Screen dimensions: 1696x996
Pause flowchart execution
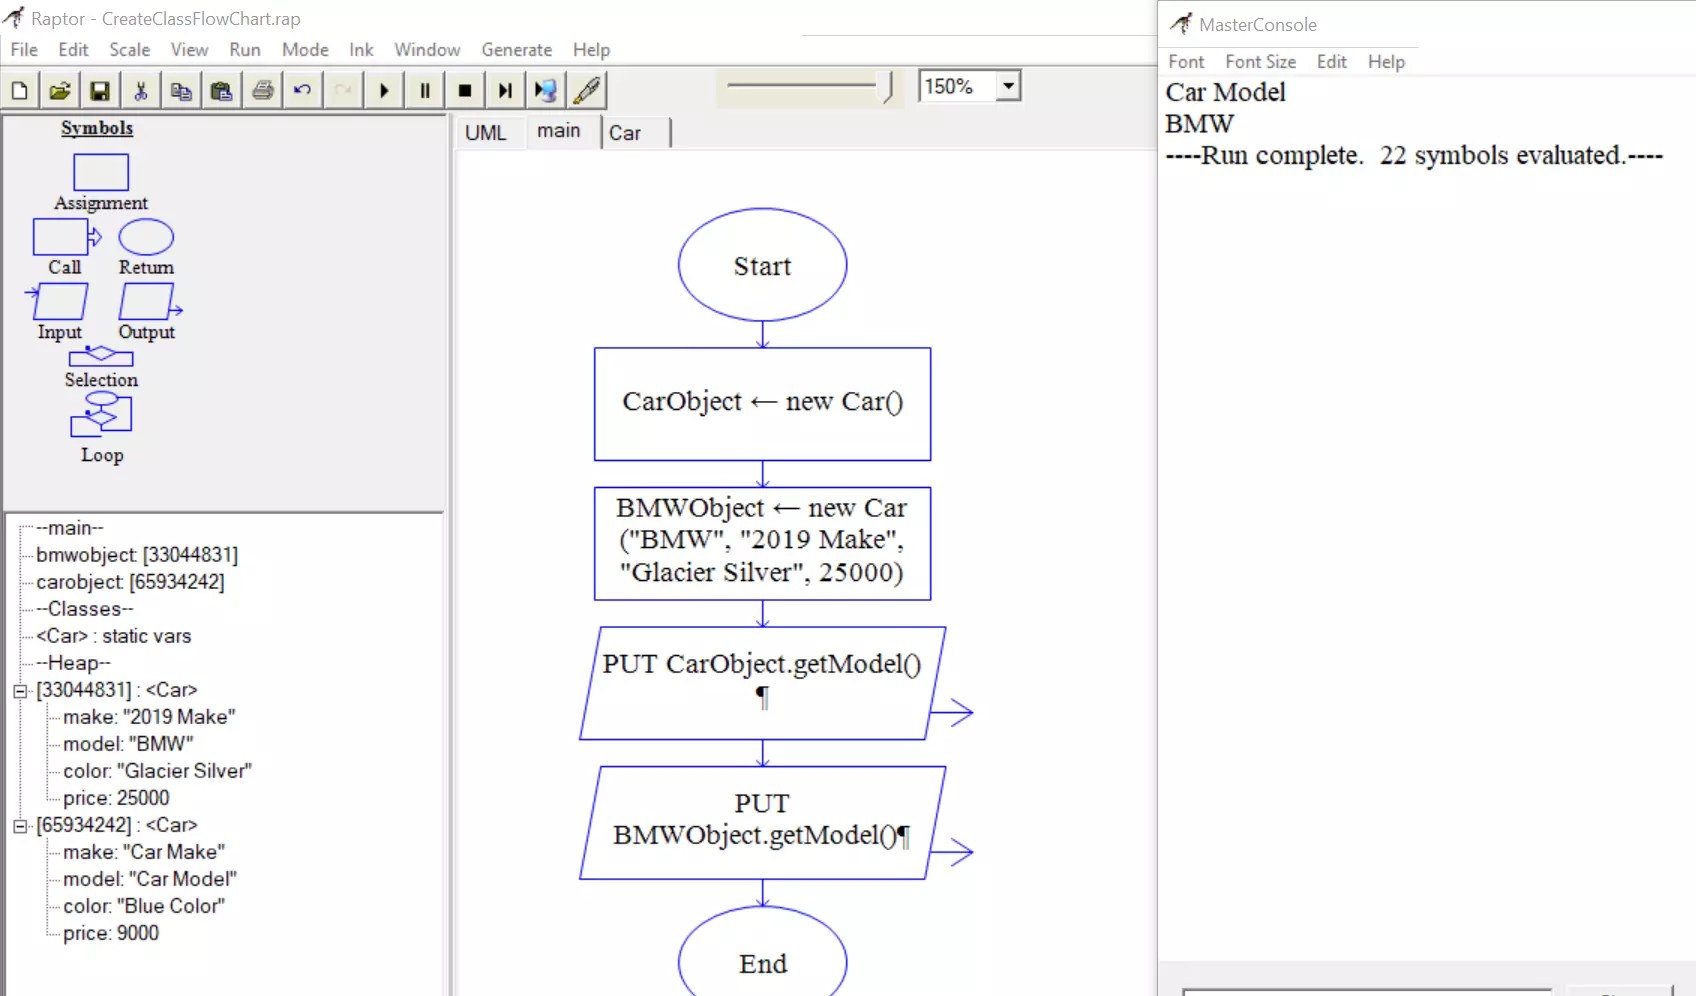(424, 90)
